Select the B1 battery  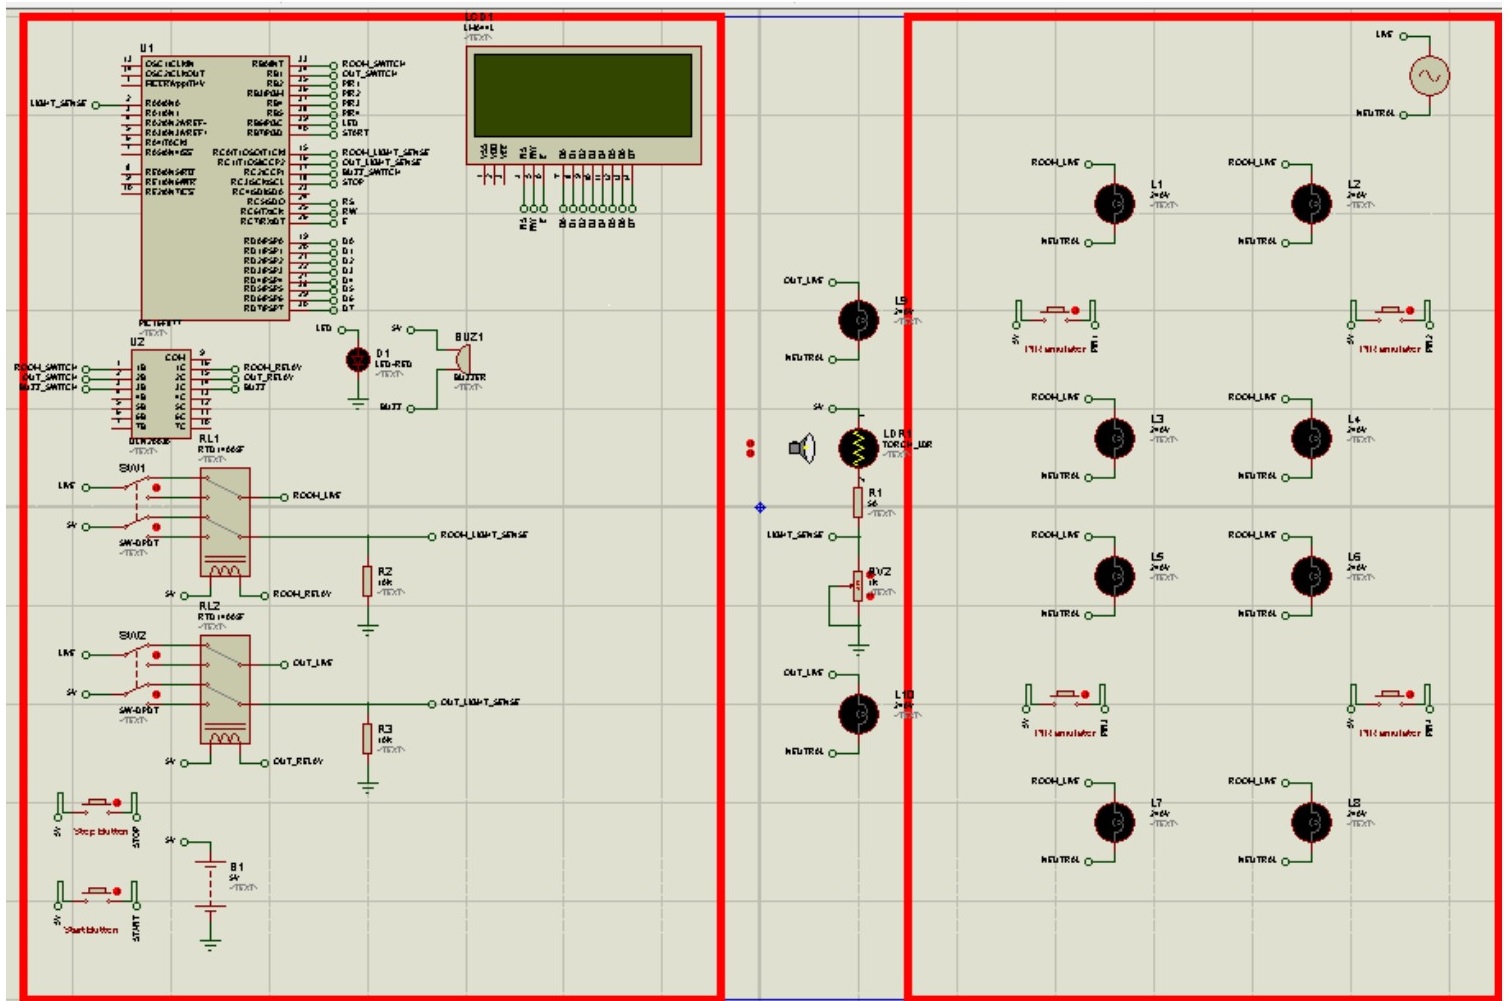tap(210, 885)
